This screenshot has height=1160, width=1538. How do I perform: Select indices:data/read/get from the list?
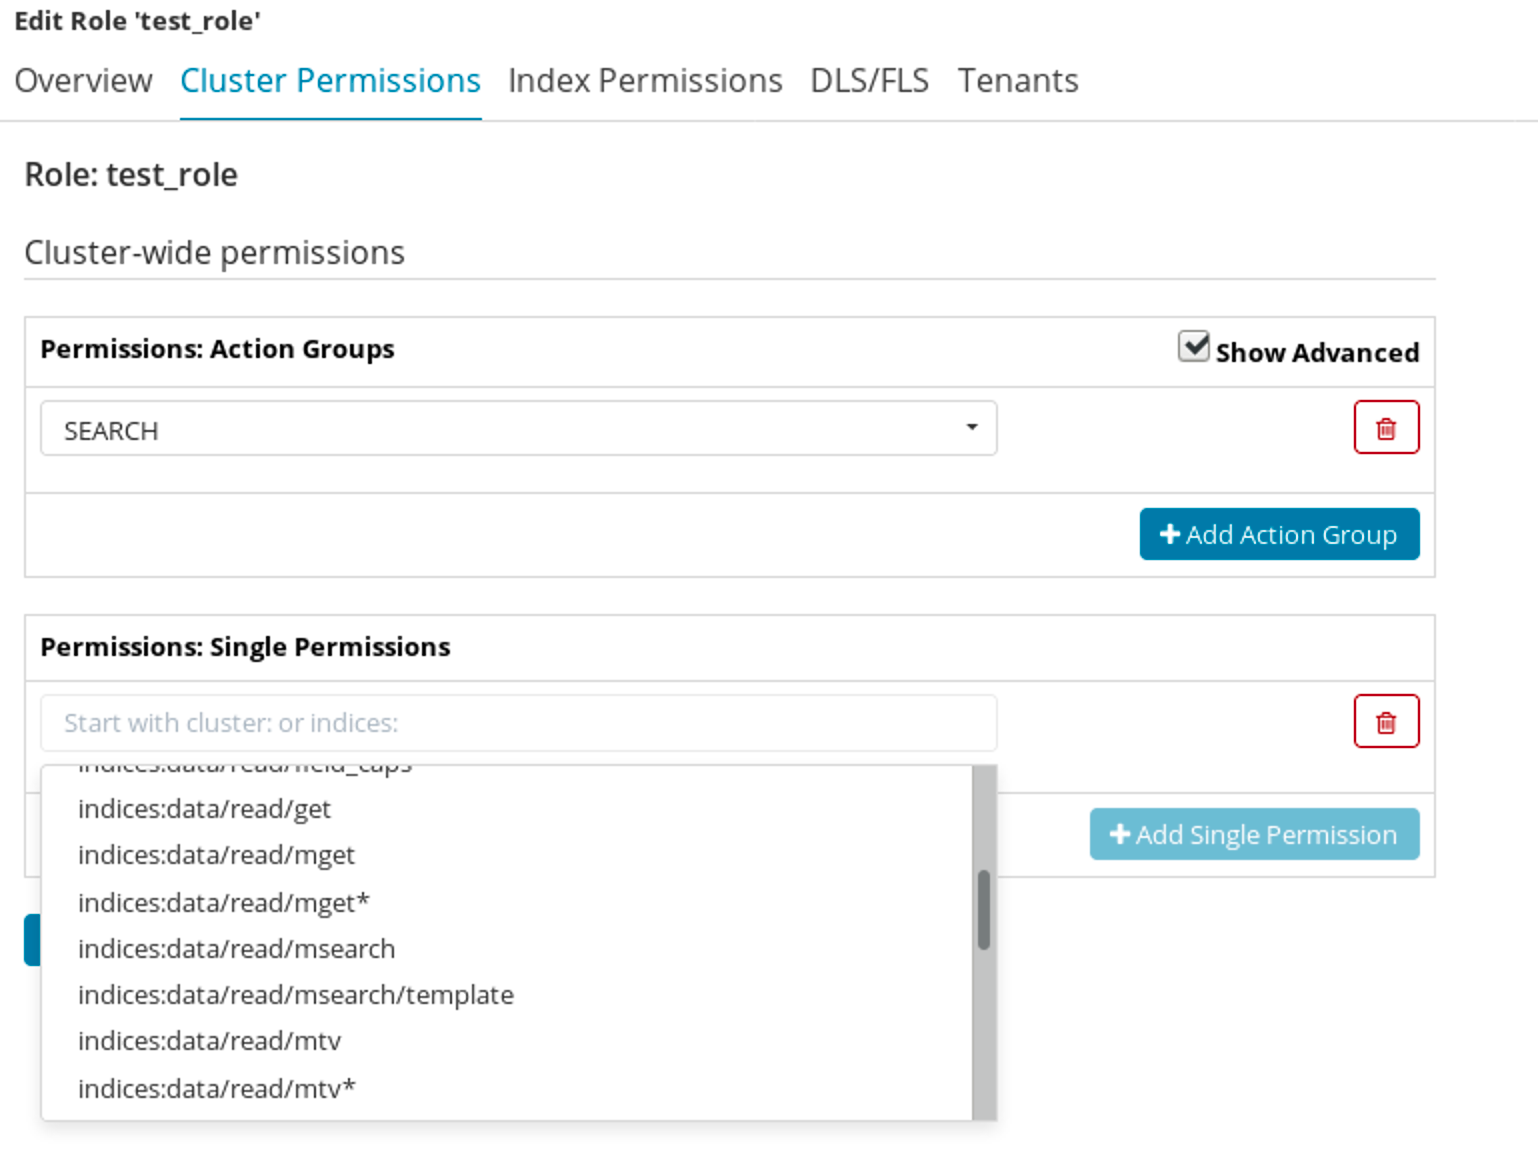(x=507, y=809)
